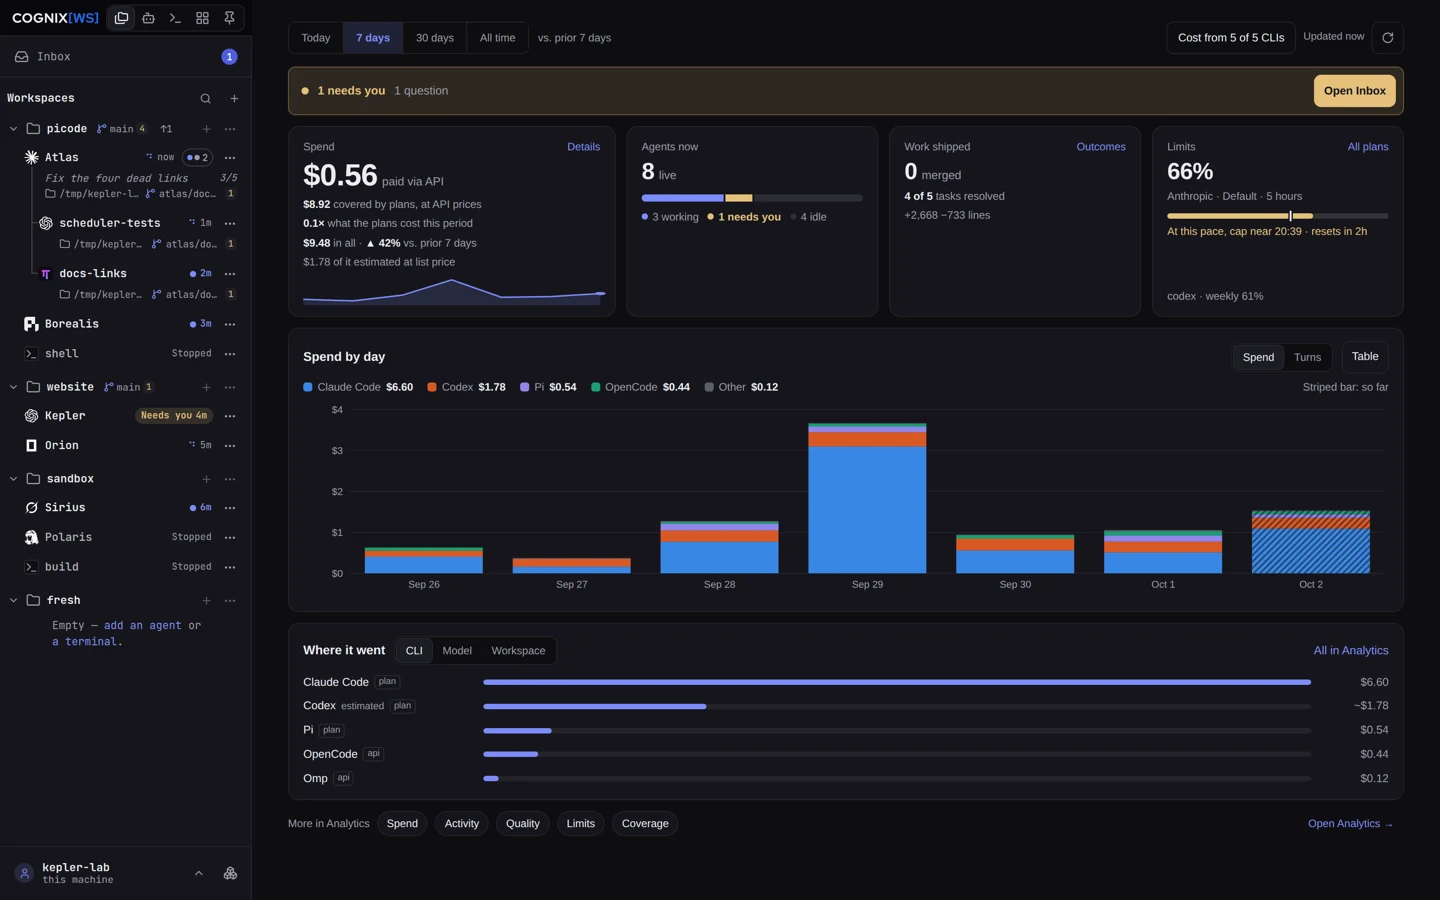Toggle the Table view for spend by day
This screenshot has height=900, width=1440.
(1365, 357)
